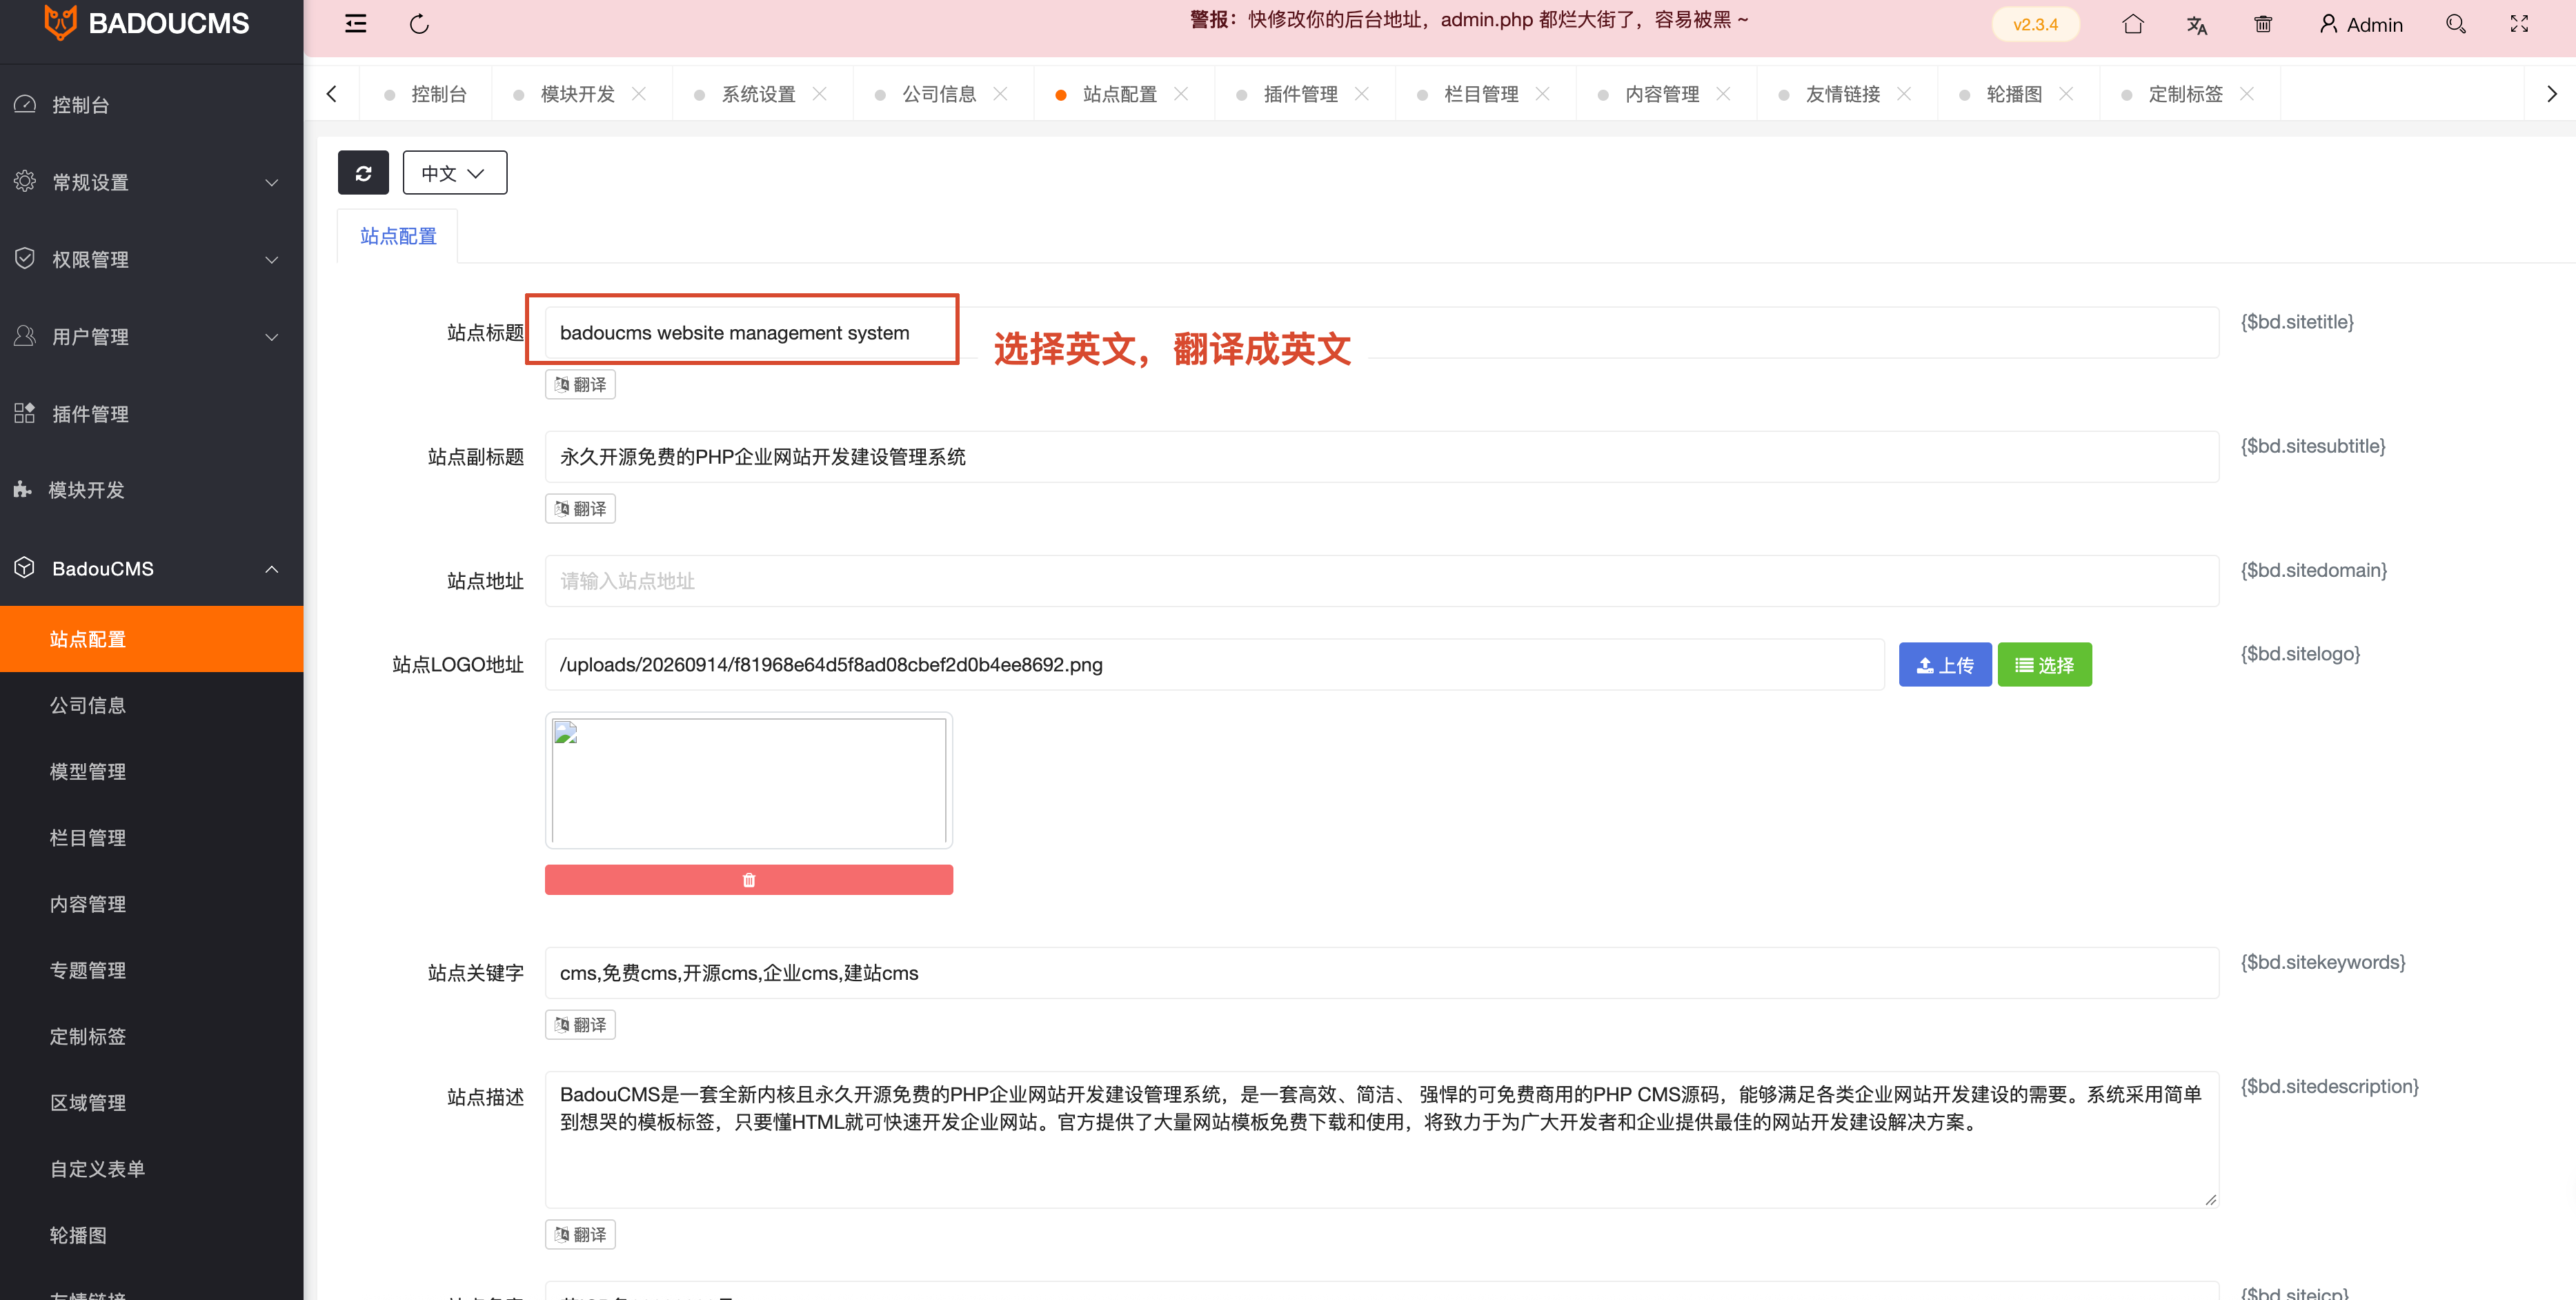Open 控制台 in the sidebar
The width and height of the screenshot is (2576, 1300).
[x=152, y=104]
